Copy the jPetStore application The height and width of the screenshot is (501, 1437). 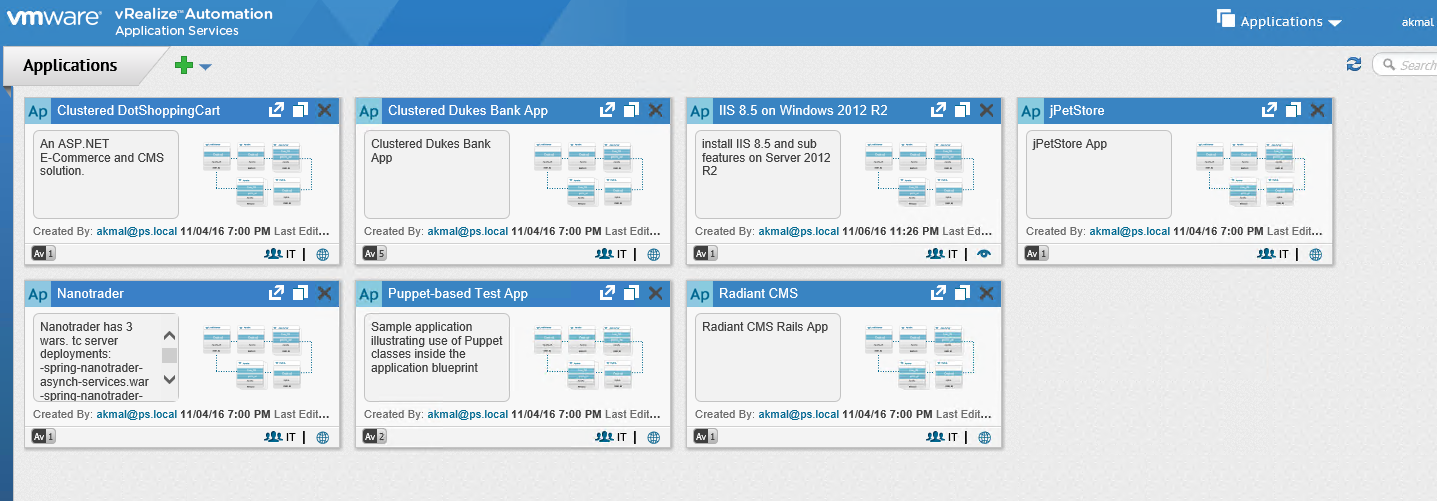point(1293,110)
